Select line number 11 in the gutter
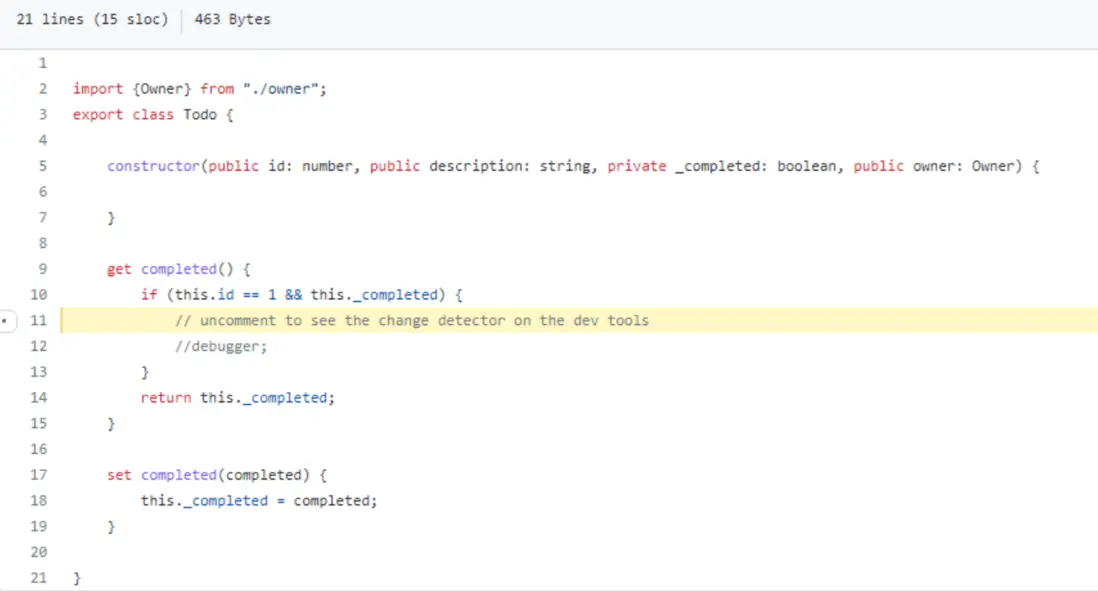The image size is (1098, 591). pyautogui.click(x=40, y=321)
